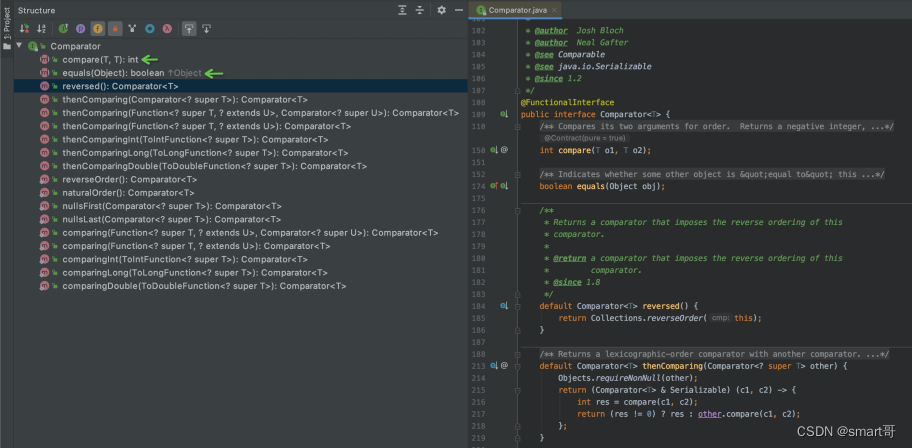This screenshot has height=448, width=912.
Task: Select comparingLong row in Structure
Action: [x=241, y=273]
